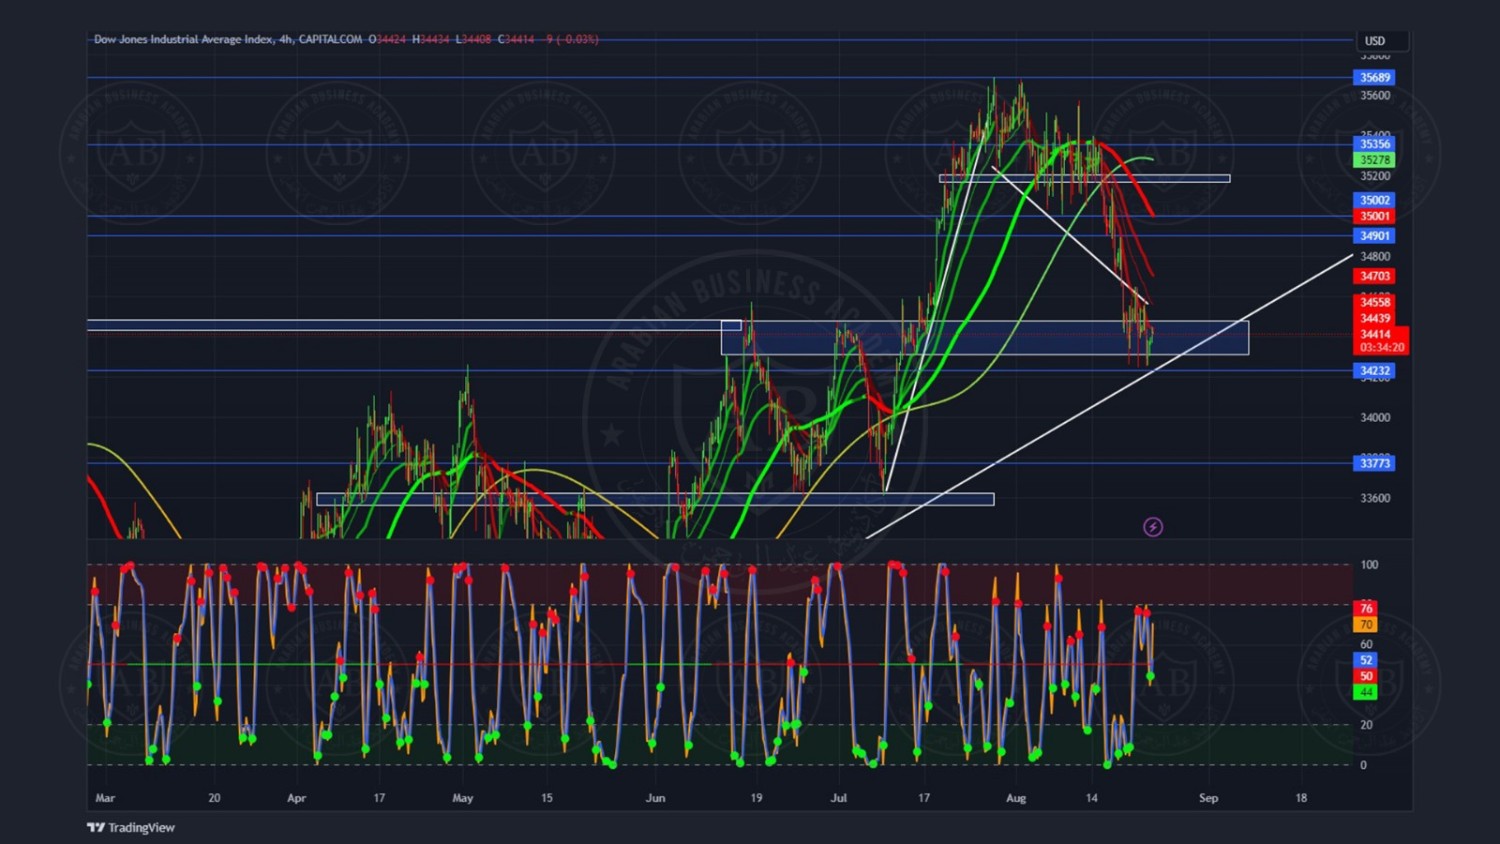This screenshot has width=1500, height=844.
Task: Select the red 34558 price label
Action: pos(1375,302)
